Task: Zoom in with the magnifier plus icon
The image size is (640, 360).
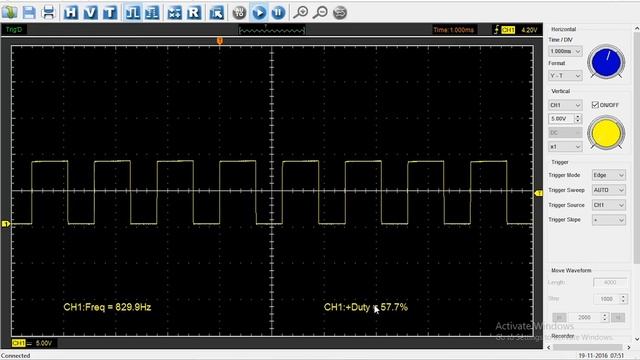Action: [301, 13]
